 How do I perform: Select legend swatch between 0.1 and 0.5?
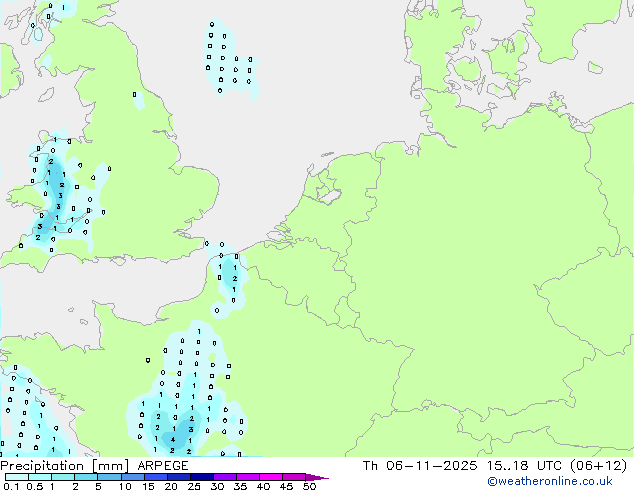tap(17, 477)
